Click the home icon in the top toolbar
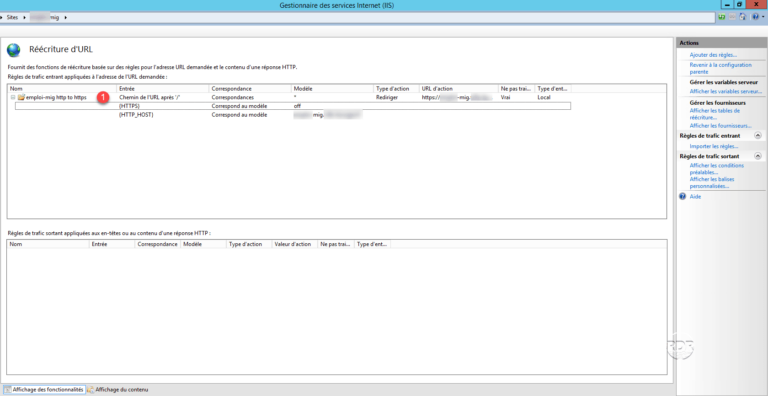 tap(743, 17)
